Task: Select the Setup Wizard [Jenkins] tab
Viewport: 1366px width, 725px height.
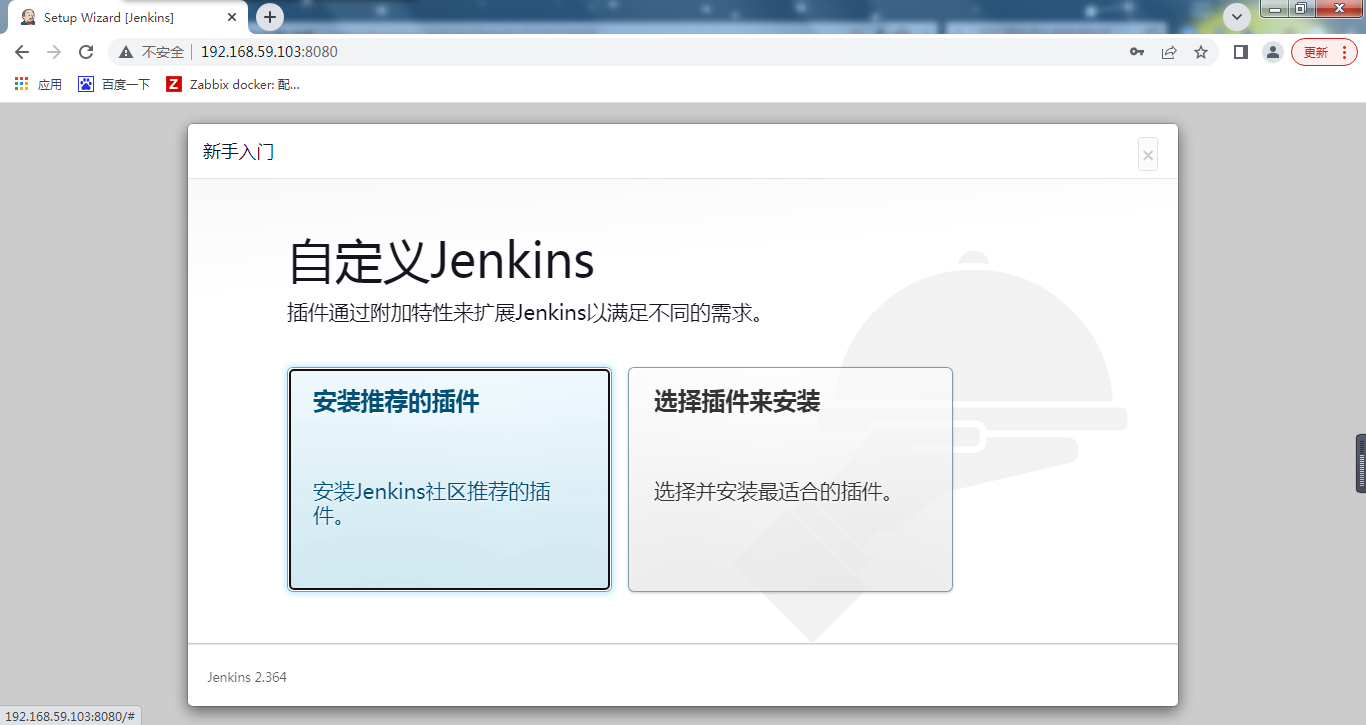Action: coord(128,18)
